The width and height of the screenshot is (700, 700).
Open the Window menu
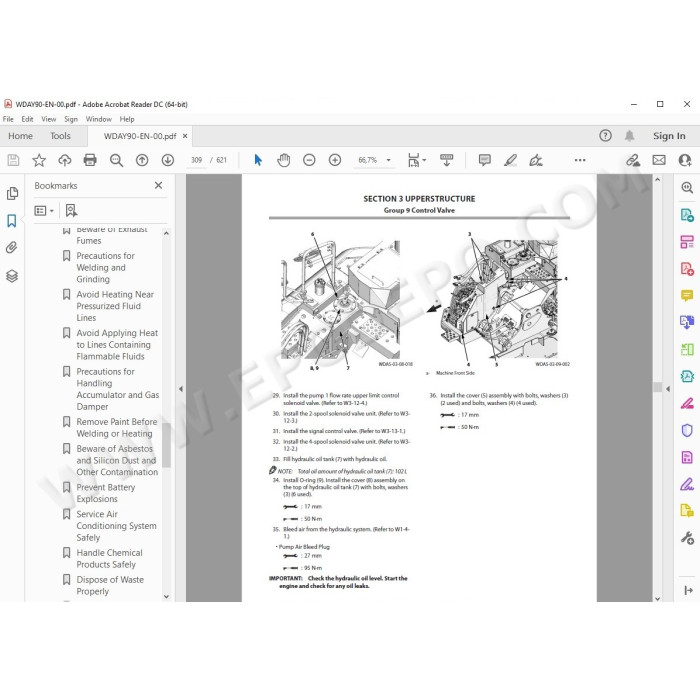pyautogui.click(x=99, y=119)
